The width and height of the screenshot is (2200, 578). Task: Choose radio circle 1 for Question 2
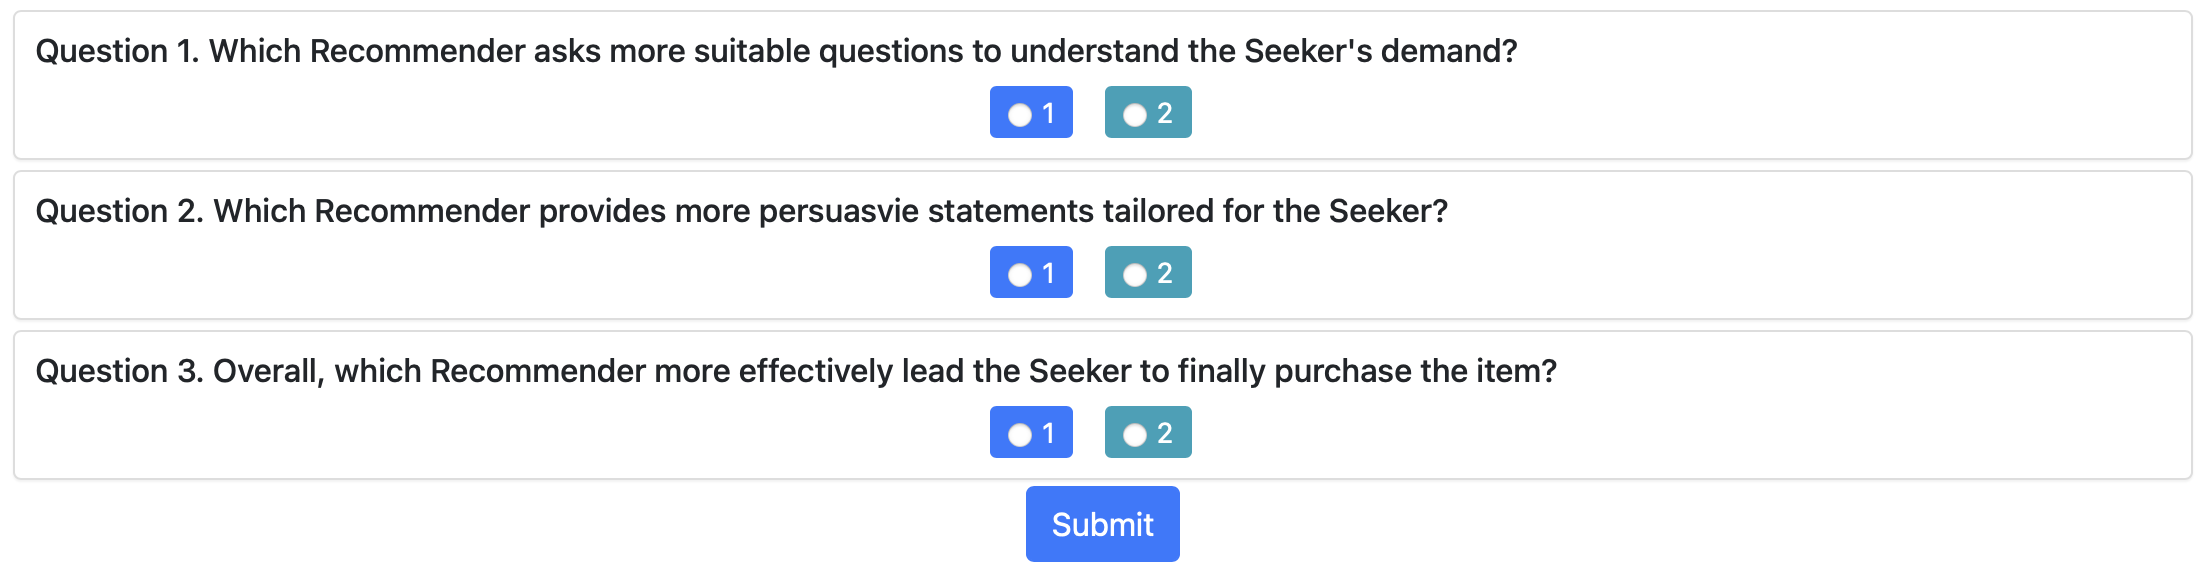pos(1020,275)
